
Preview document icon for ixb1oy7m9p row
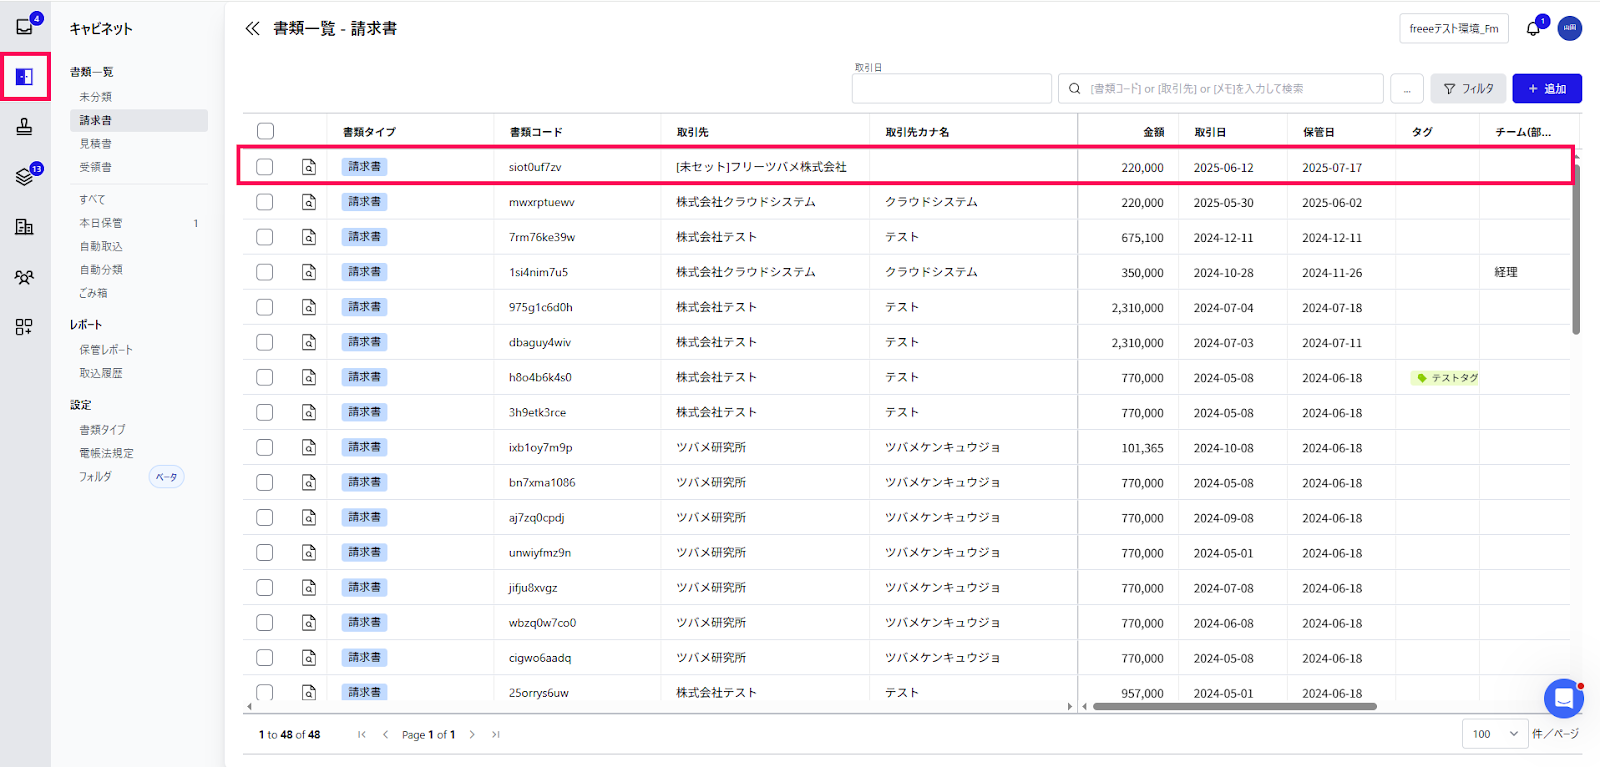pos(309,447)
